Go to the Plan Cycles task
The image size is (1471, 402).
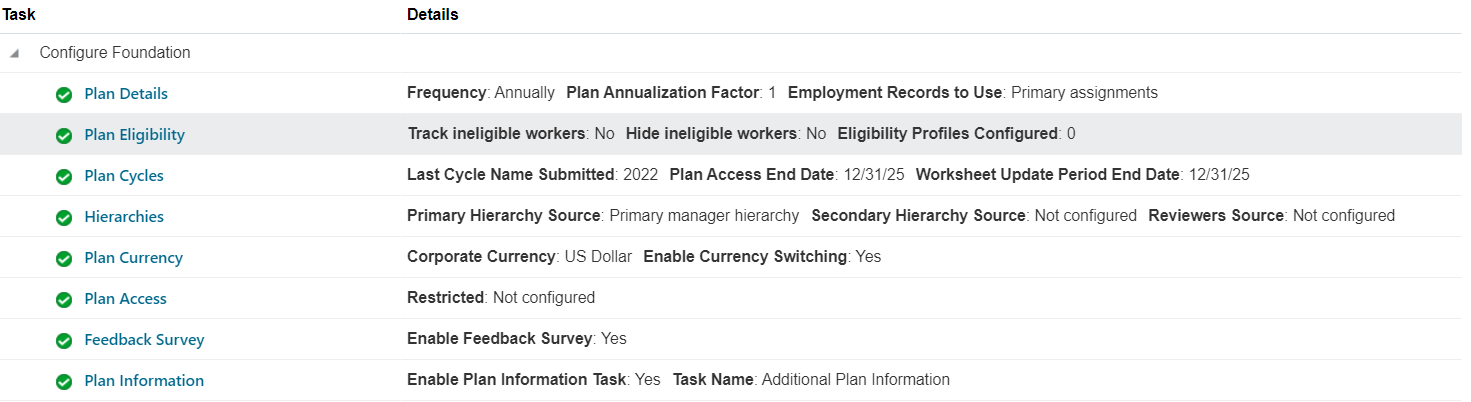tap(124, 176)
